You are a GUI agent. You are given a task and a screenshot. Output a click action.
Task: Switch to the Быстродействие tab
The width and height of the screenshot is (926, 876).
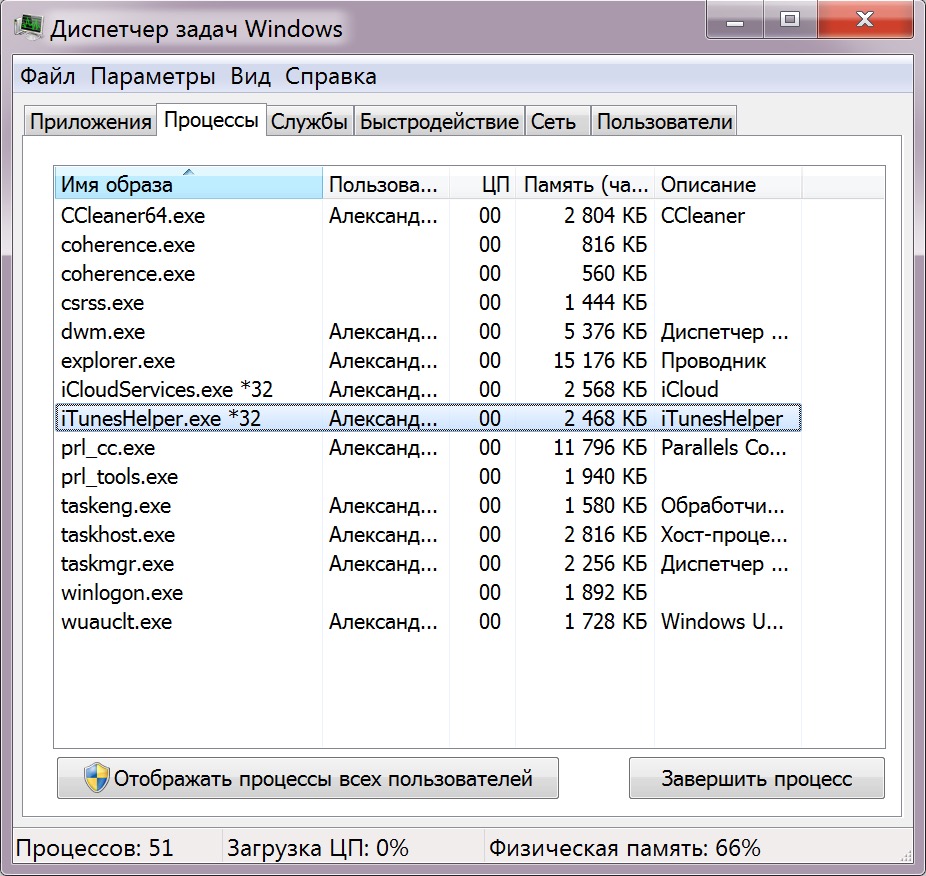[x=439, y=122]
